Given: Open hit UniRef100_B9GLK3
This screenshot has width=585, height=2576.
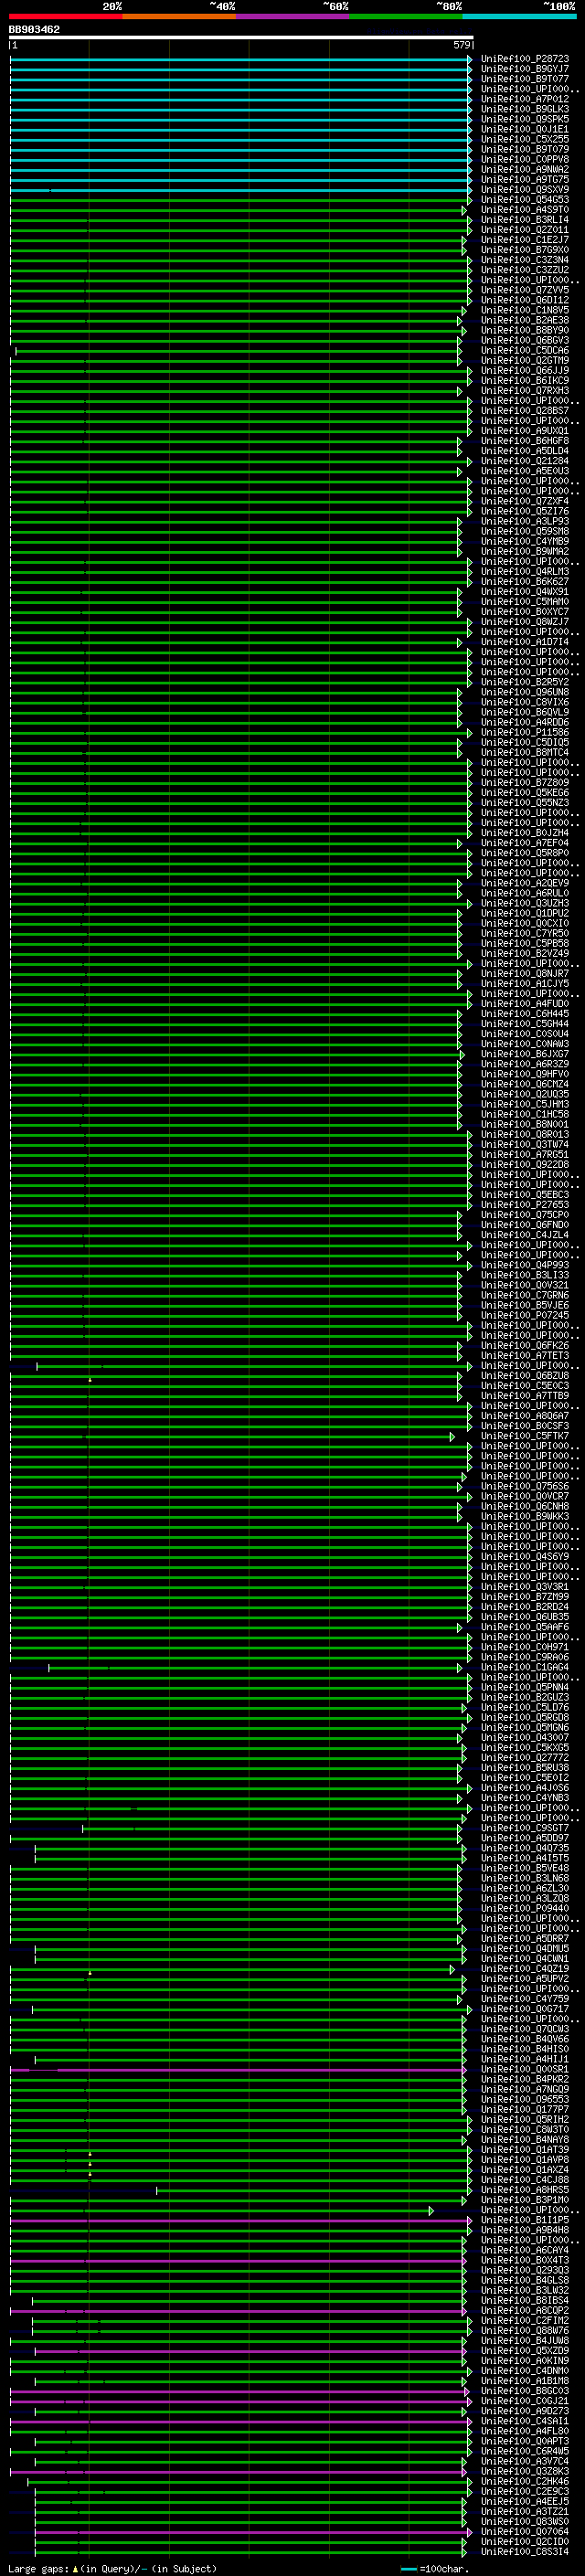Looking at the screenshot, I should 524,109.
